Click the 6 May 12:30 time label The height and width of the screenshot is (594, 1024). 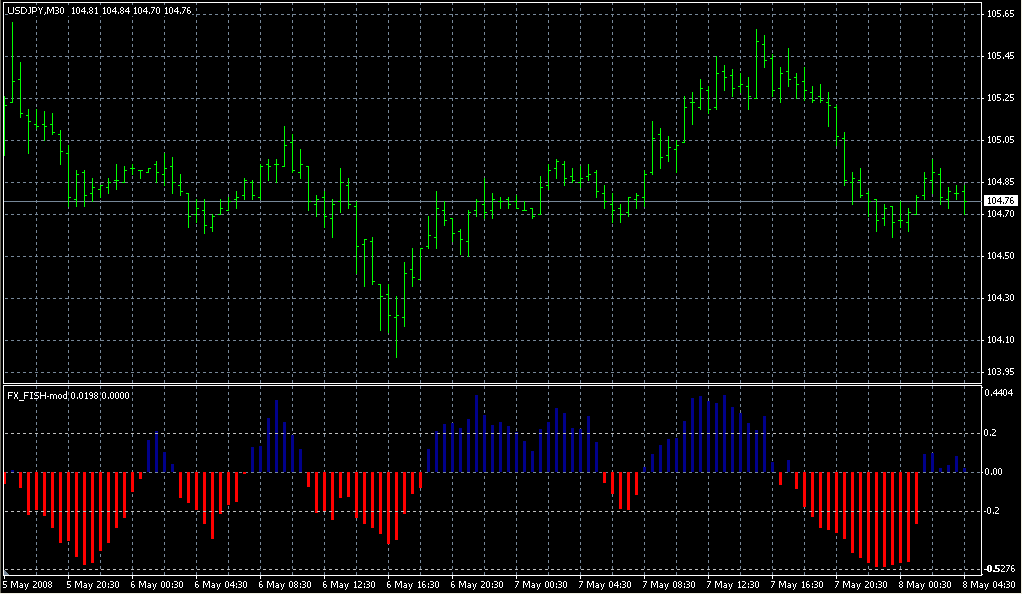click(x=349, y=585)
